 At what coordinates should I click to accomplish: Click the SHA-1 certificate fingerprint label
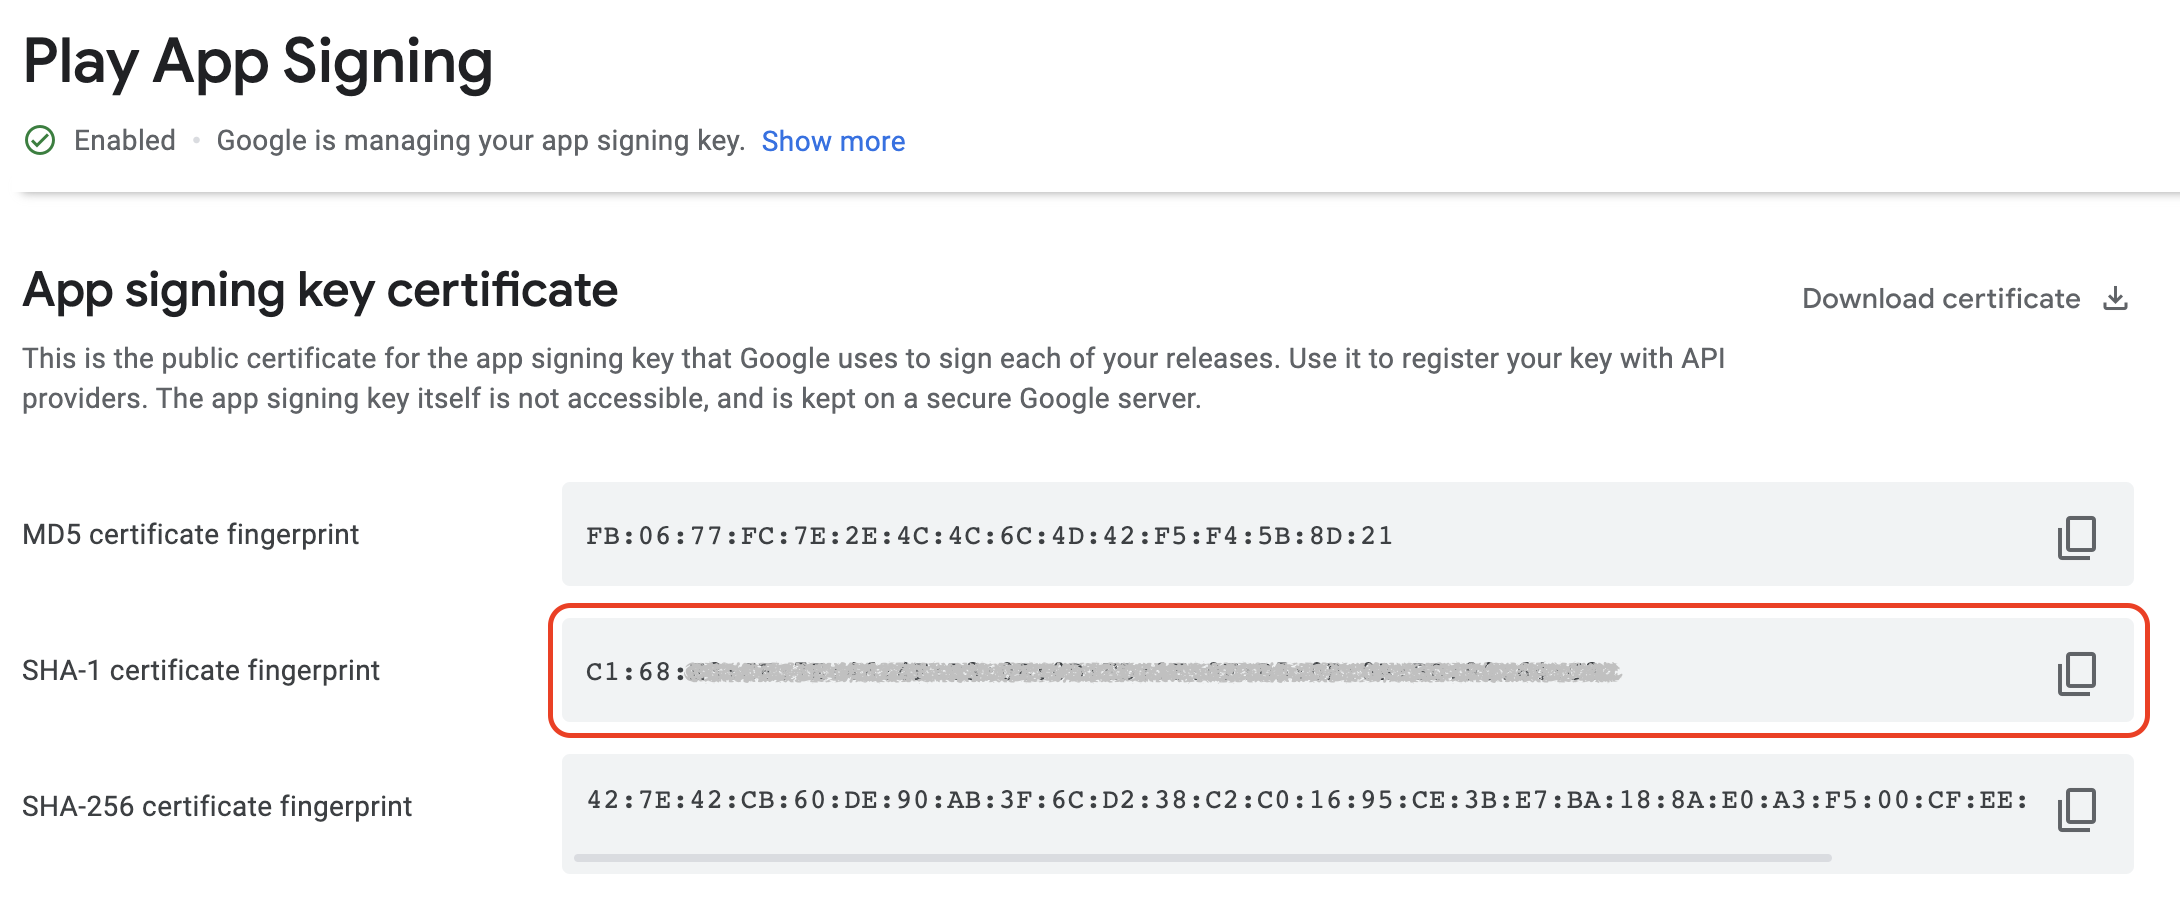click(201, 671)
